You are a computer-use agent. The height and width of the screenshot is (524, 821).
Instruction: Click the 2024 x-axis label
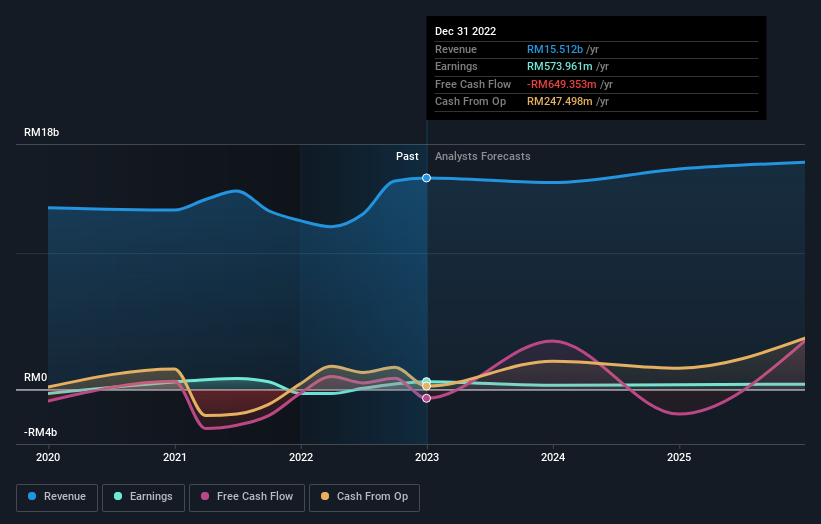pos(553,457)
